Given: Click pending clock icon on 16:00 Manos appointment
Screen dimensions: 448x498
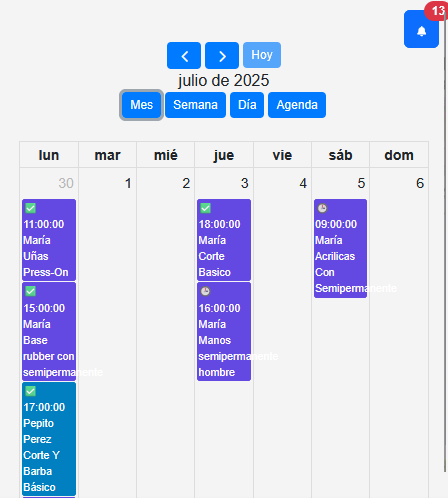Looking at the screenshot, I should point(205,291).
